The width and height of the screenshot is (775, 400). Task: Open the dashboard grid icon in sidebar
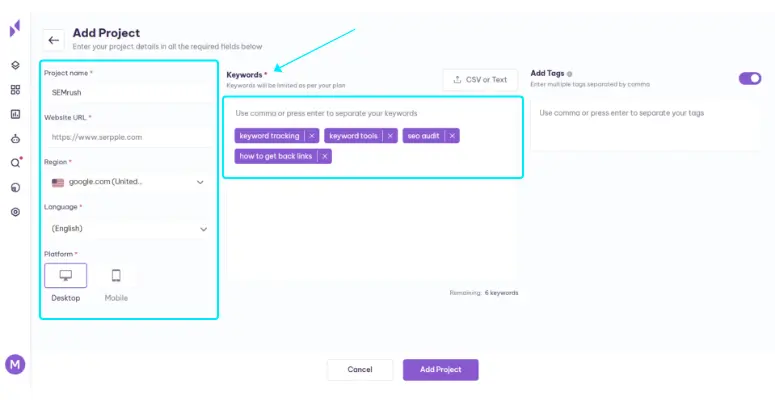15,89
